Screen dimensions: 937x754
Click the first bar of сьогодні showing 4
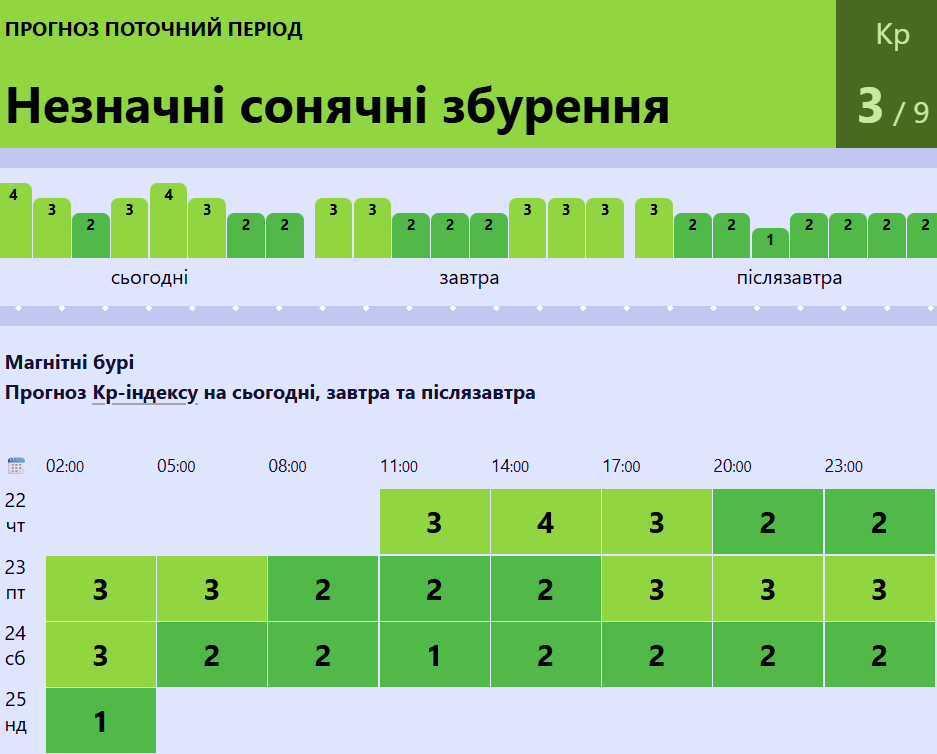point(14,220)
